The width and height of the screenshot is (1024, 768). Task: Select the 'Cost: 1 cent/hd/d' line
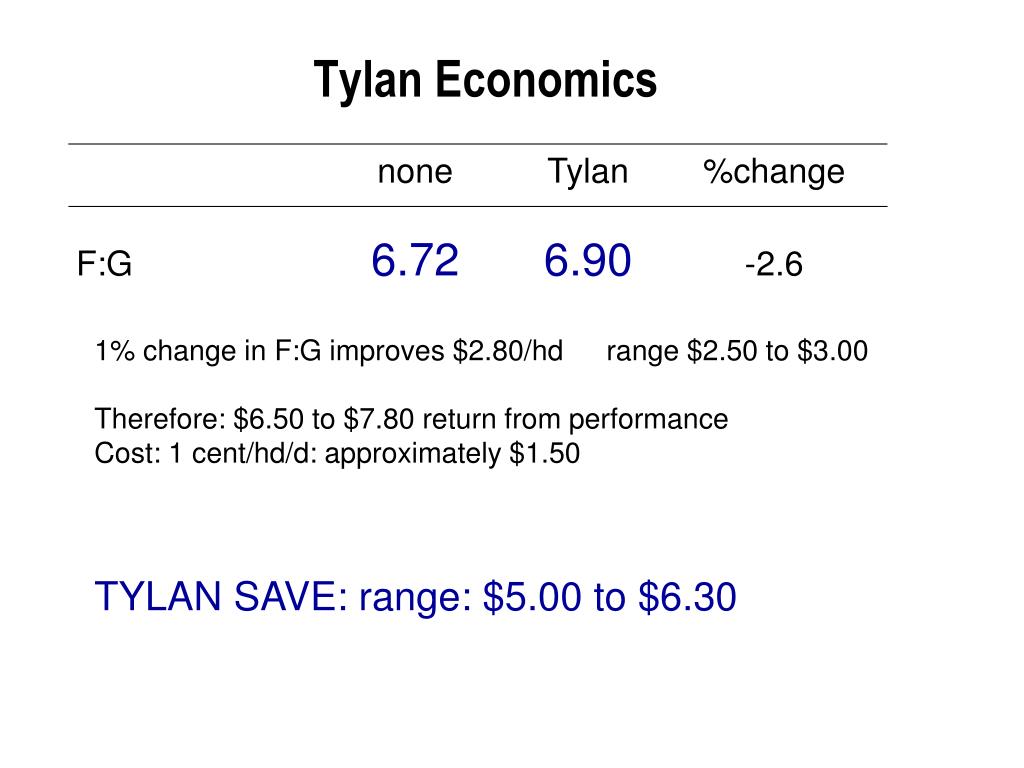click(206, 453)
